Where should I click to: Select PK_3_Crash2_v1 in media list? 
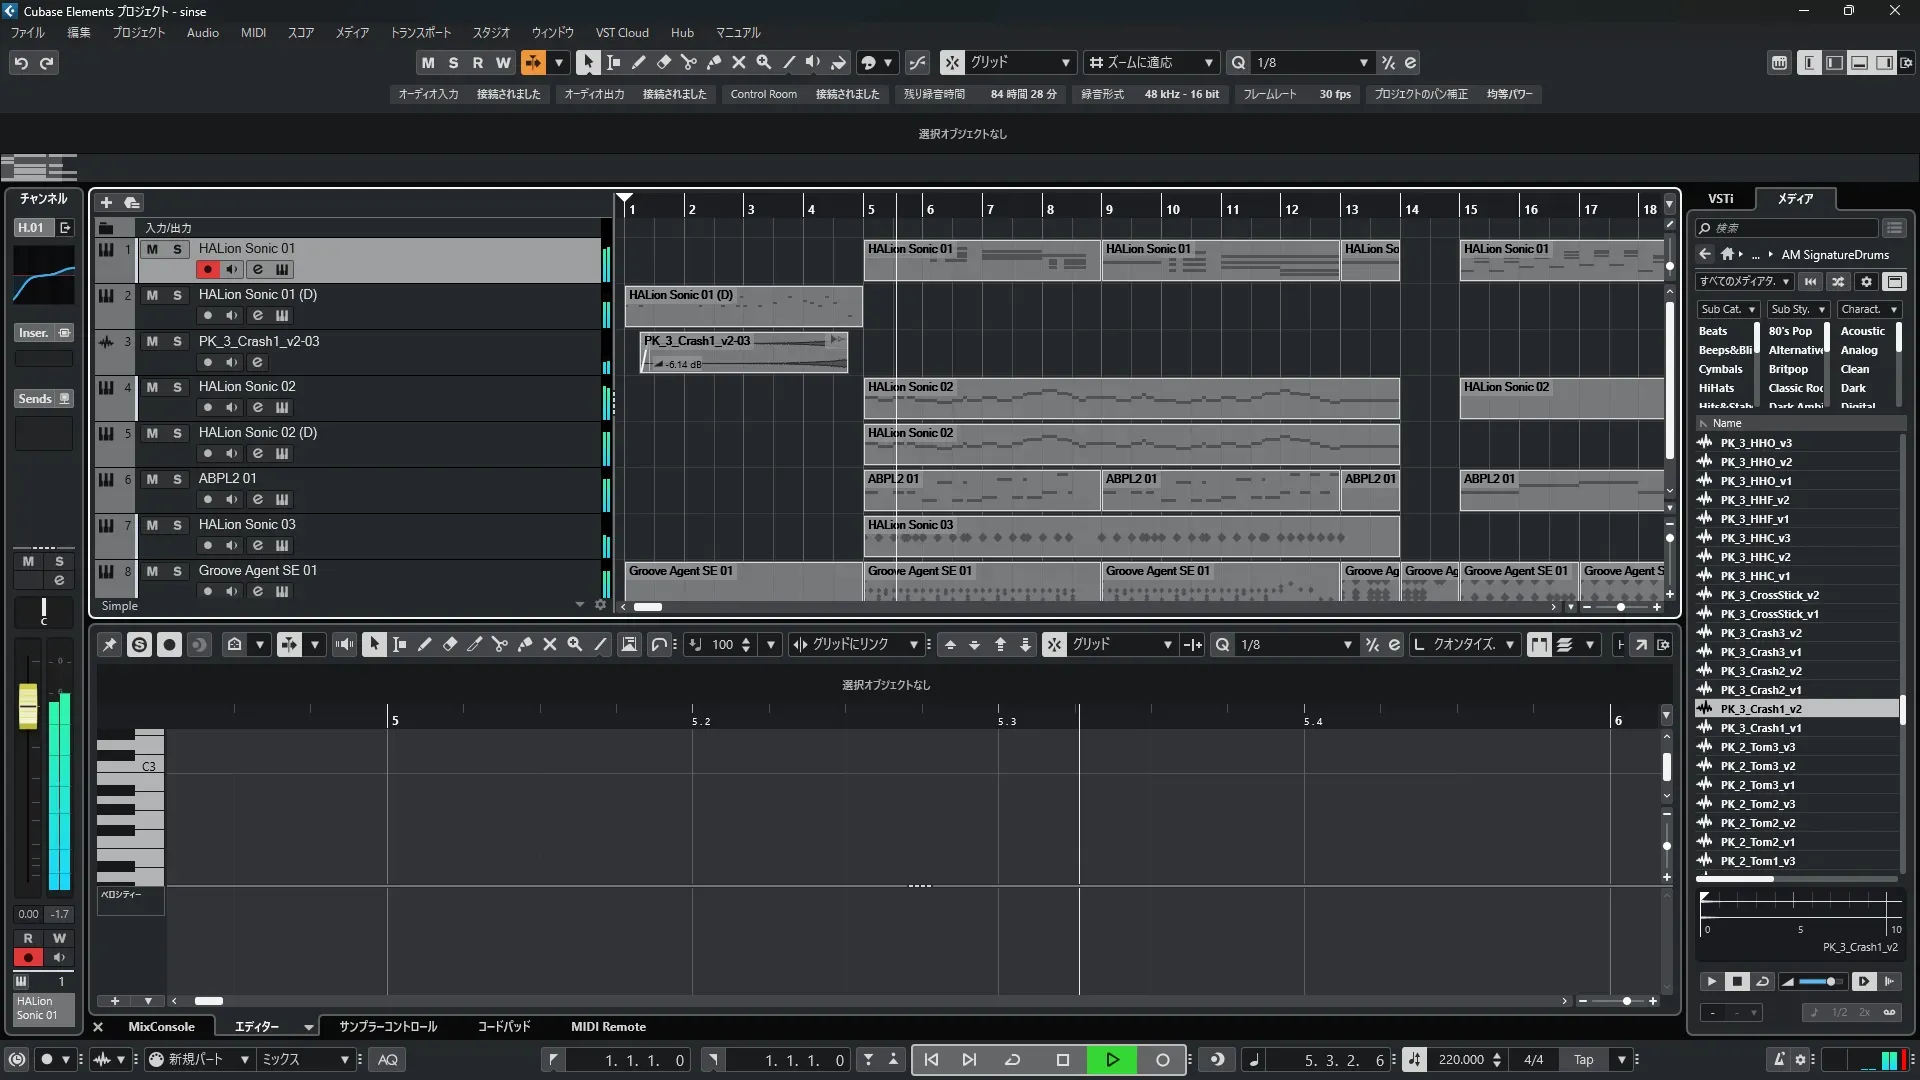pyautogui.click(x=1760, y=690)
